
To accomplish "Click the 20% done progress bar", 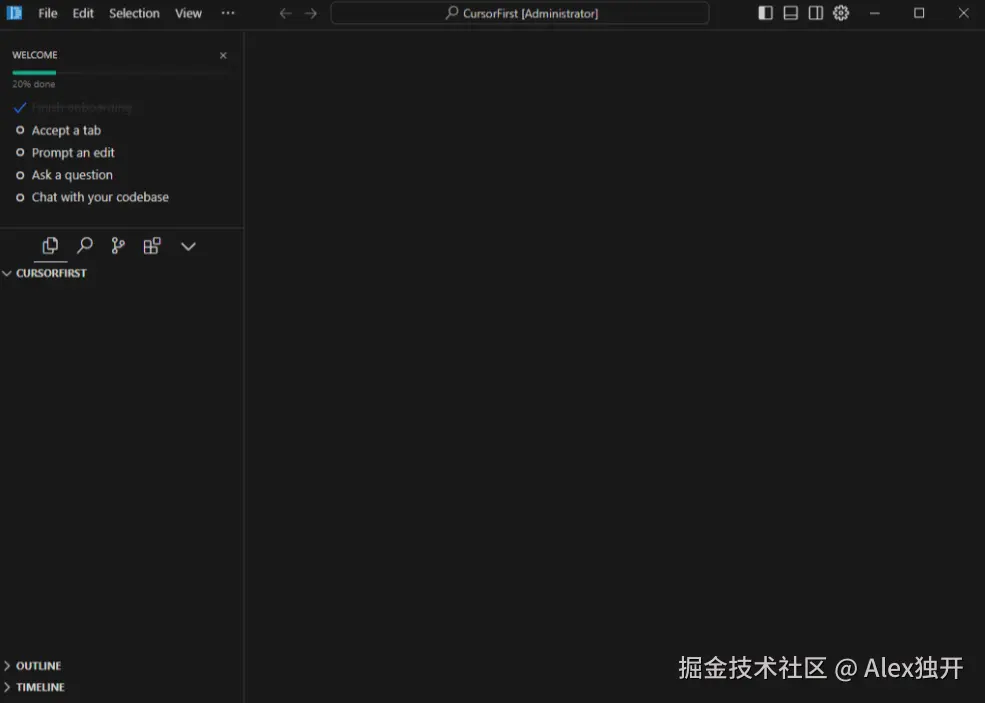I will pyautogui.click(x=122, y=73).
